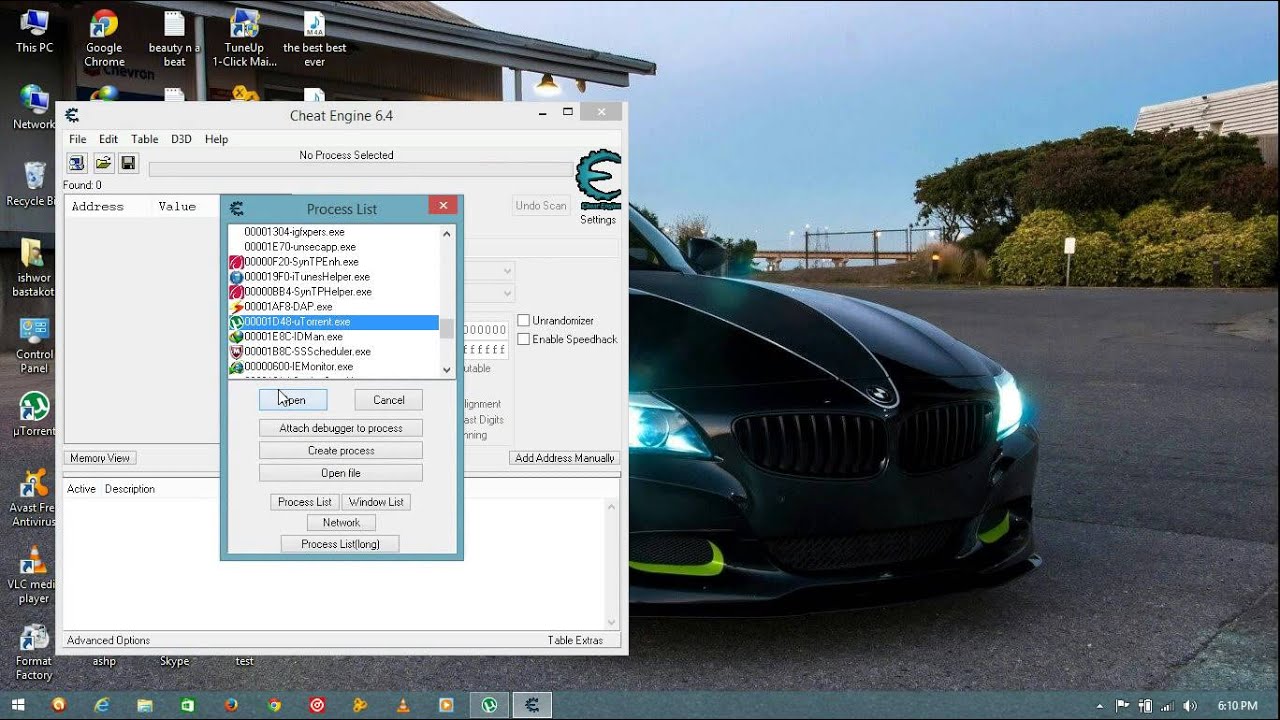1280x720 pixels.
Task: Click the Action Center flag tray icon
Action: click(x=1123, y=706)
